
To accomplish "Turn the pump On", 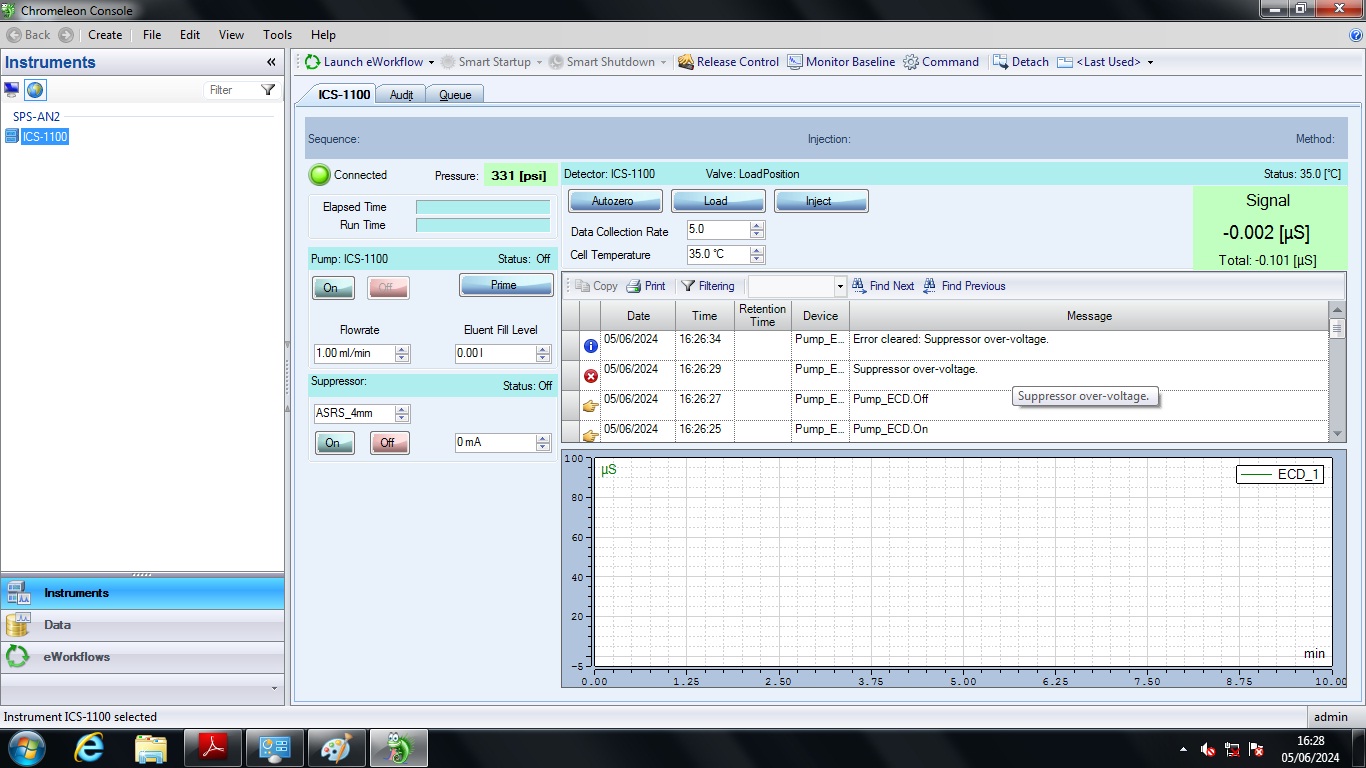I will (332, 288).
